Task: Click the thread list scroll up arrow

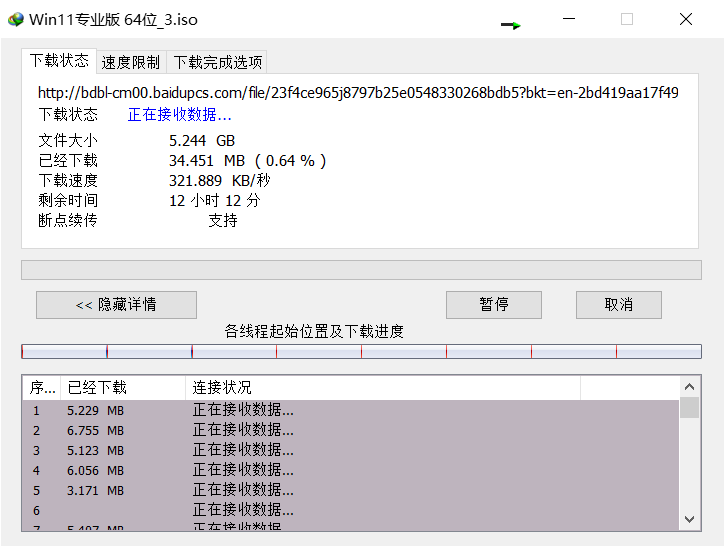Action: (689, 386)
